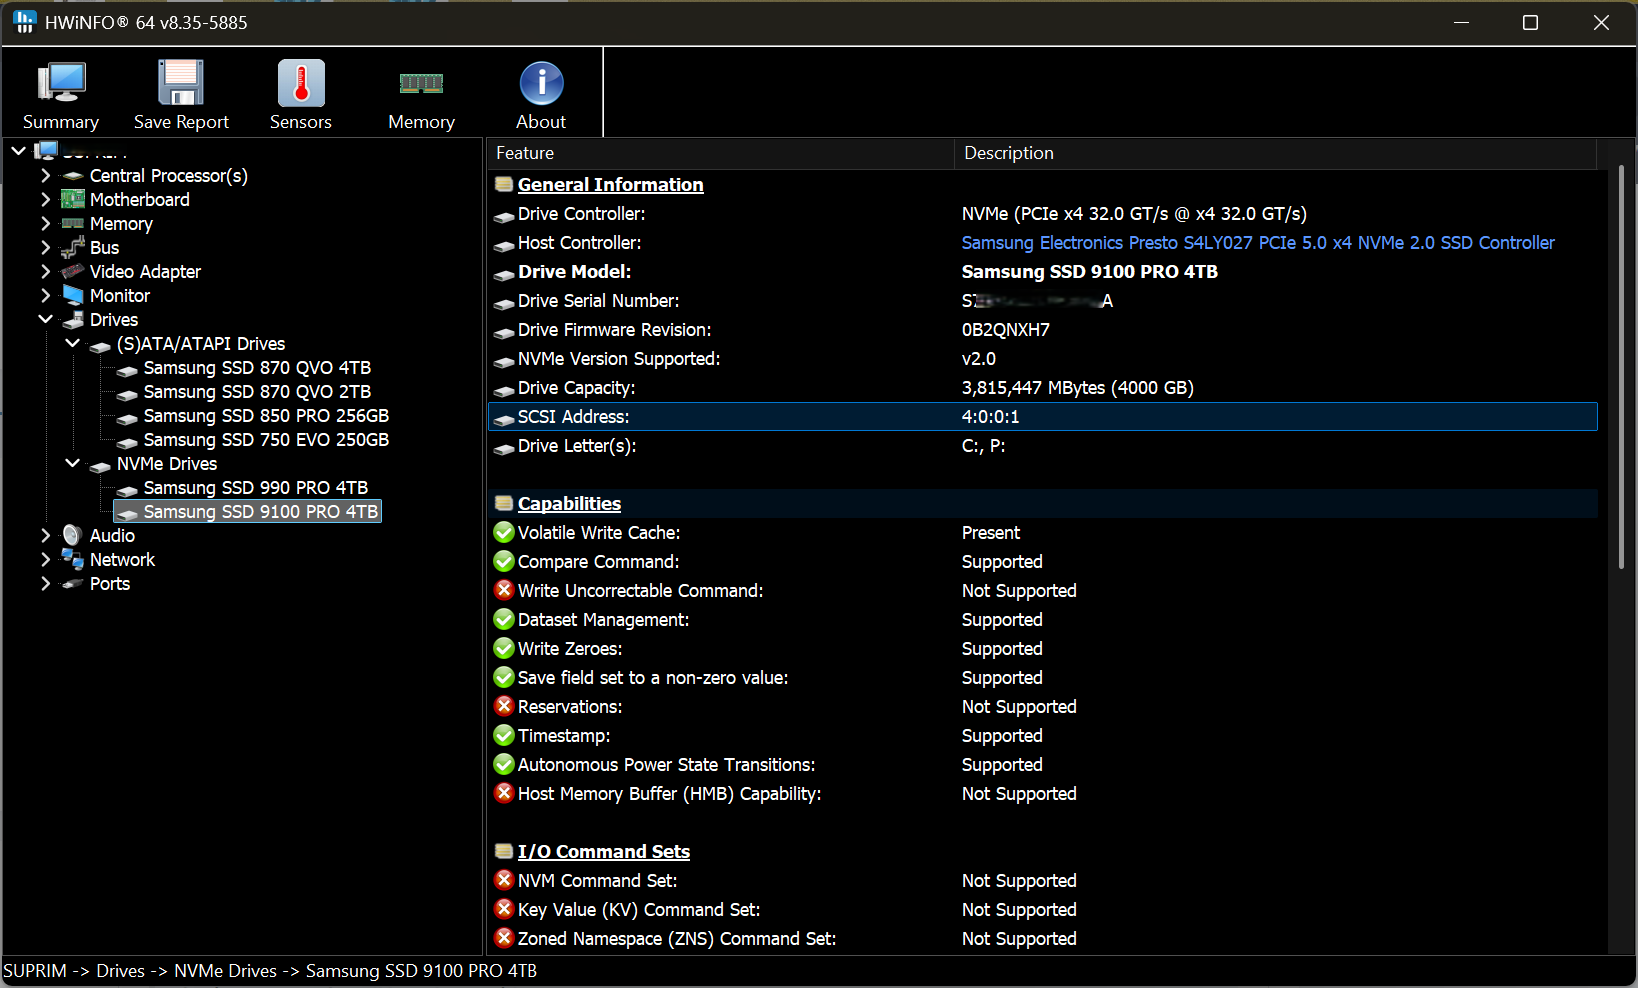1638x988 pixels.
Task: Click the About info icon
Action: click(x=541, y=84)
